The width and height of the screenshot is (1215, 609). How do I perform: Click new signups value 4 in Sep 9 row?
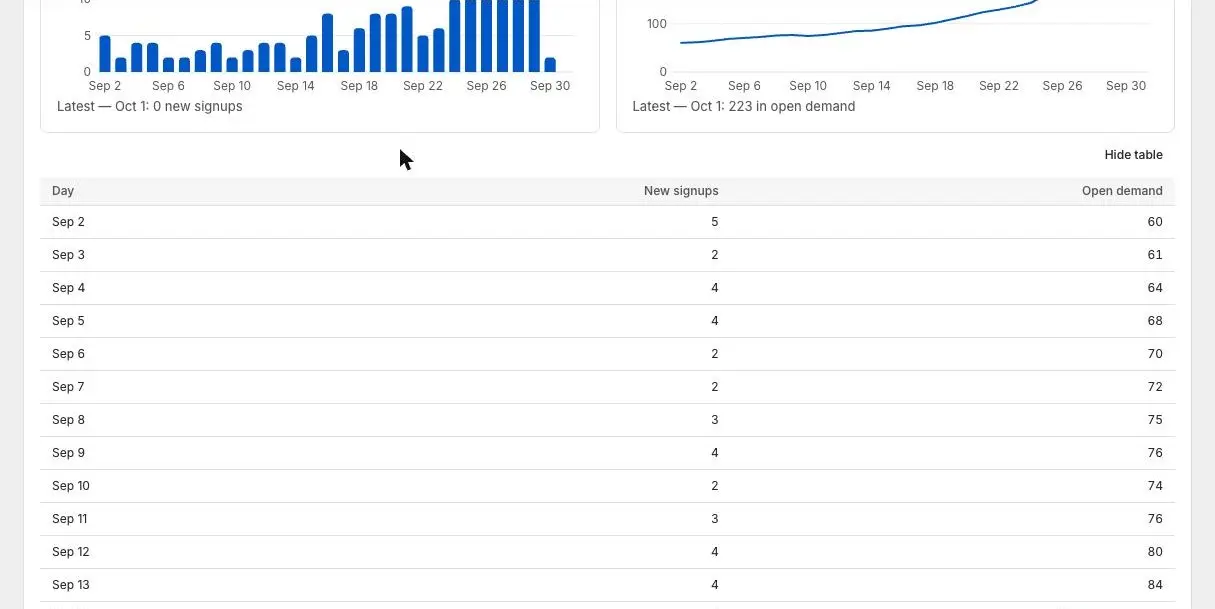tap(715, 453)
